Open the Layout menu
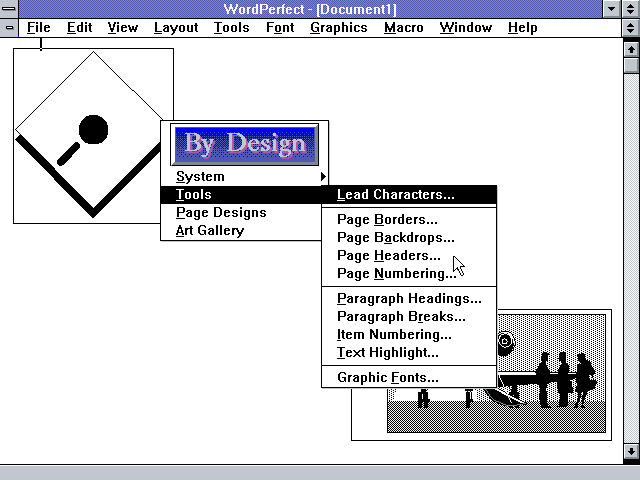640x480 pixels. [176, 28]
